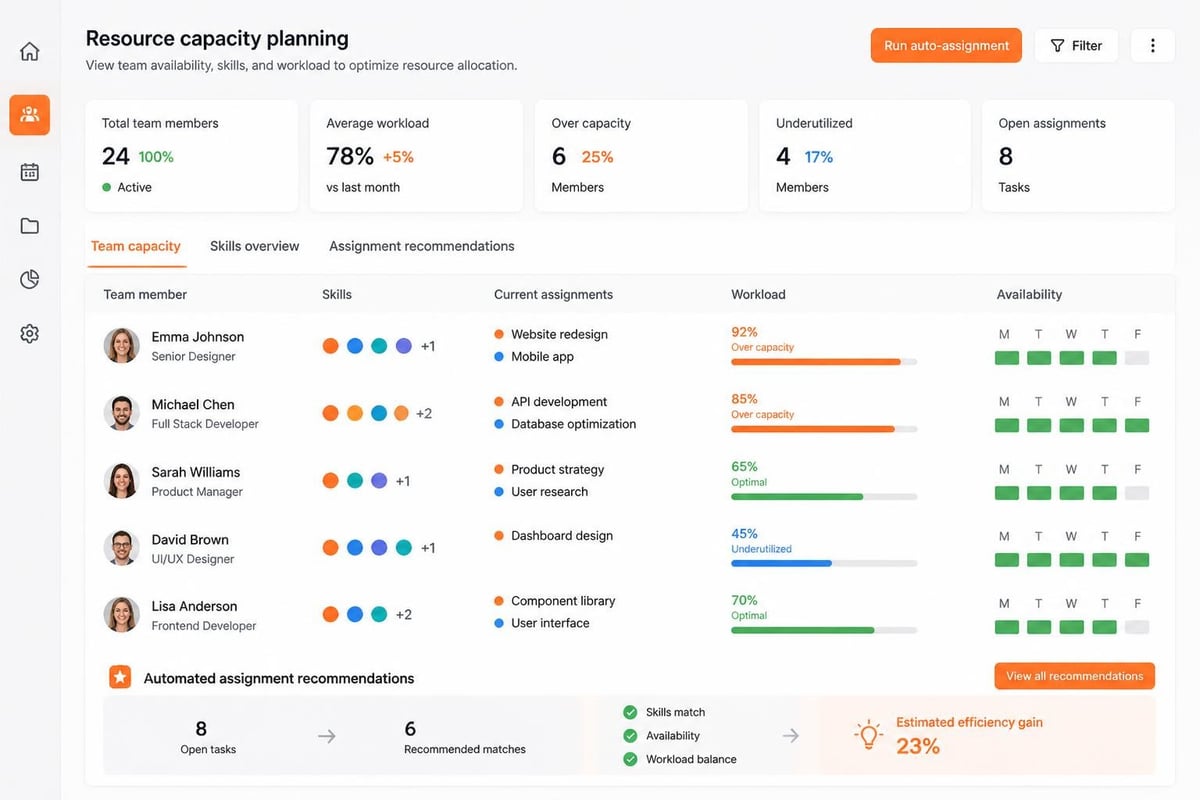
Task: Click Emma Johnson's 92% workload bar
Action: click(824, 362)
